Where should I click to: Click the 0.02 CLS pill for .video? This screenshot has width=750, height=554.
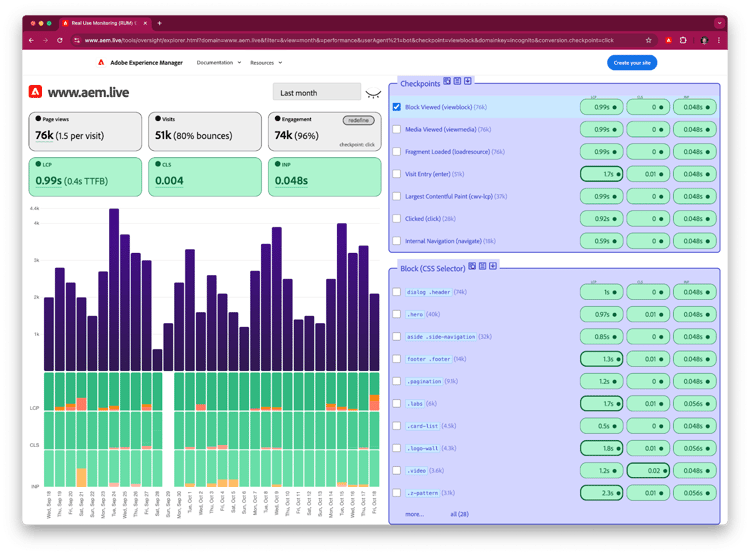coord(648,471)
